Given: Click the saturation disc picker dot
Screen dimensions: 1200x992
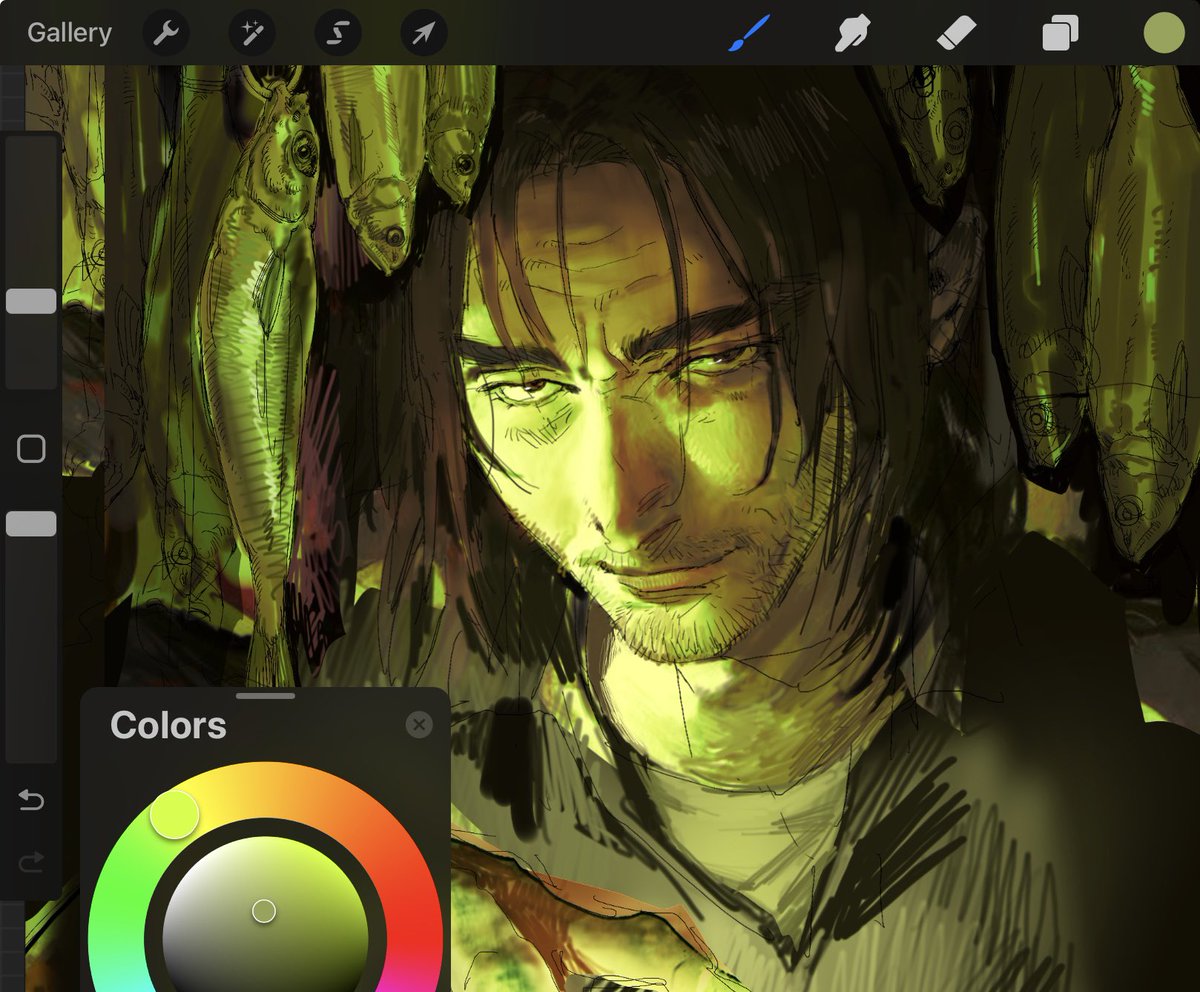Looking at the screenshot, I should pyautogui.click(x=264, y=911).
